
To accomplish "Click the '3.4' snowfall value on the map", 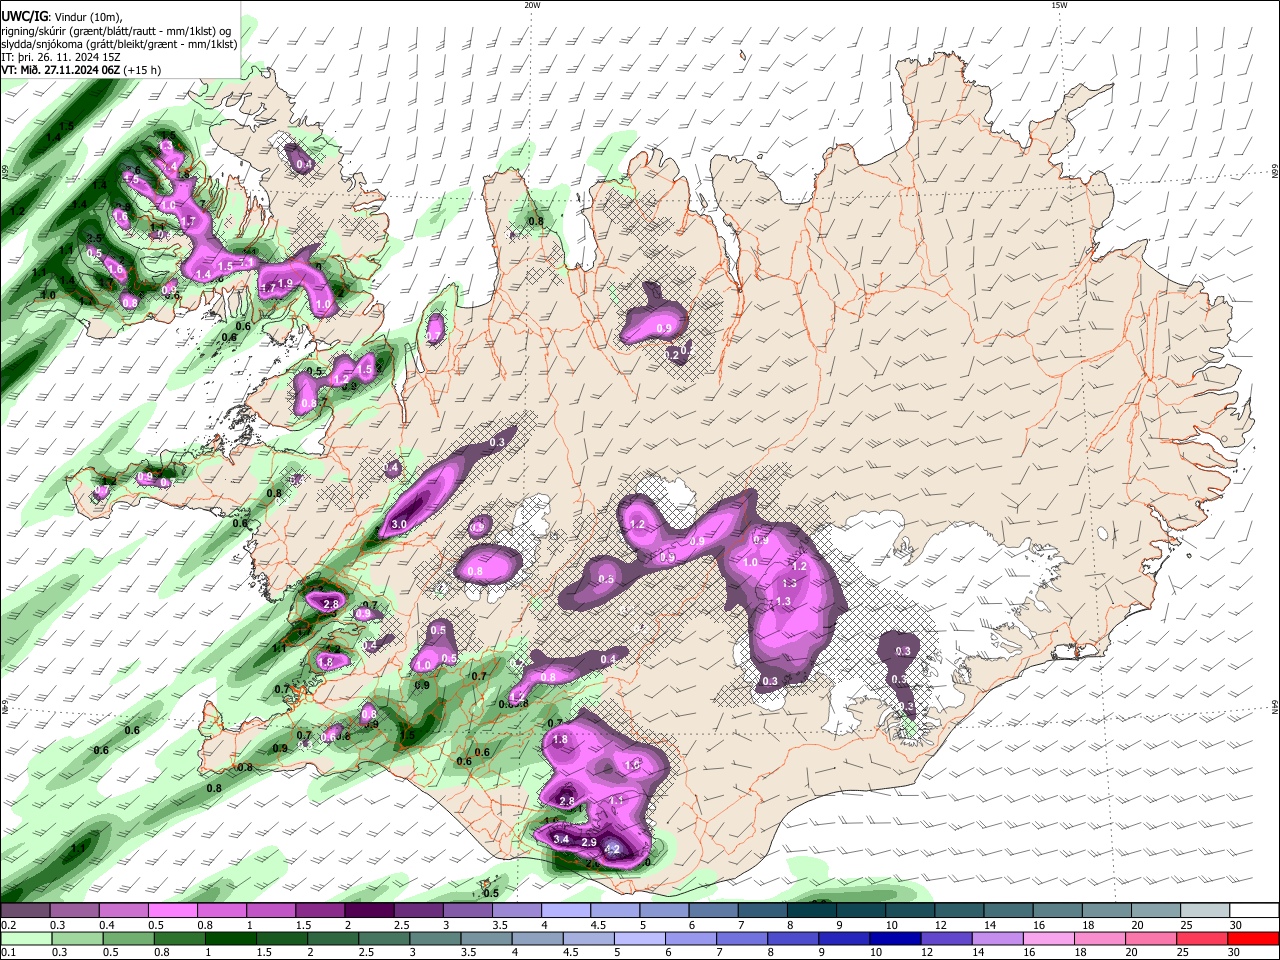I will (x=561, y=839).
